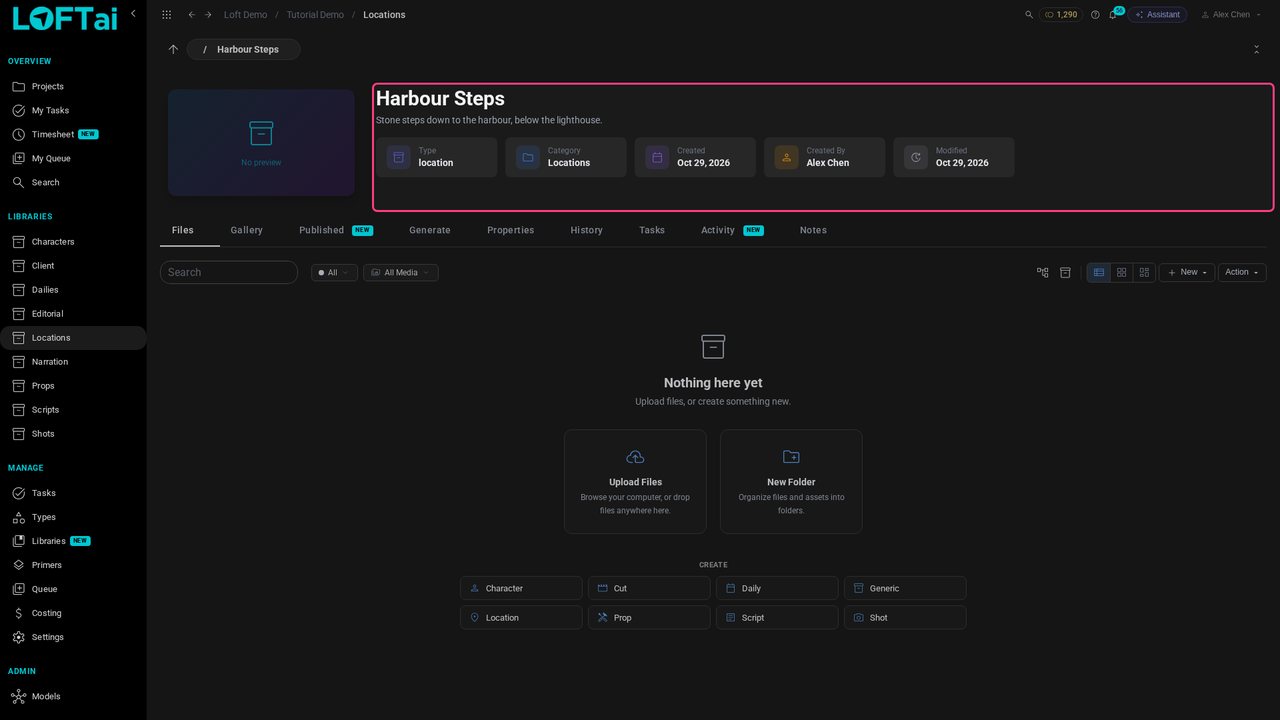The image size is (1280, 720).
Task: Open global search magnifier in top bar
Action: 1029,15
